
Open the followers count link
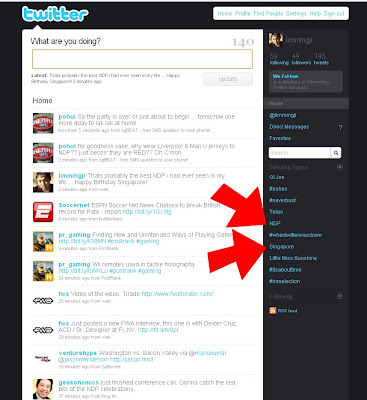coord(301,59)
